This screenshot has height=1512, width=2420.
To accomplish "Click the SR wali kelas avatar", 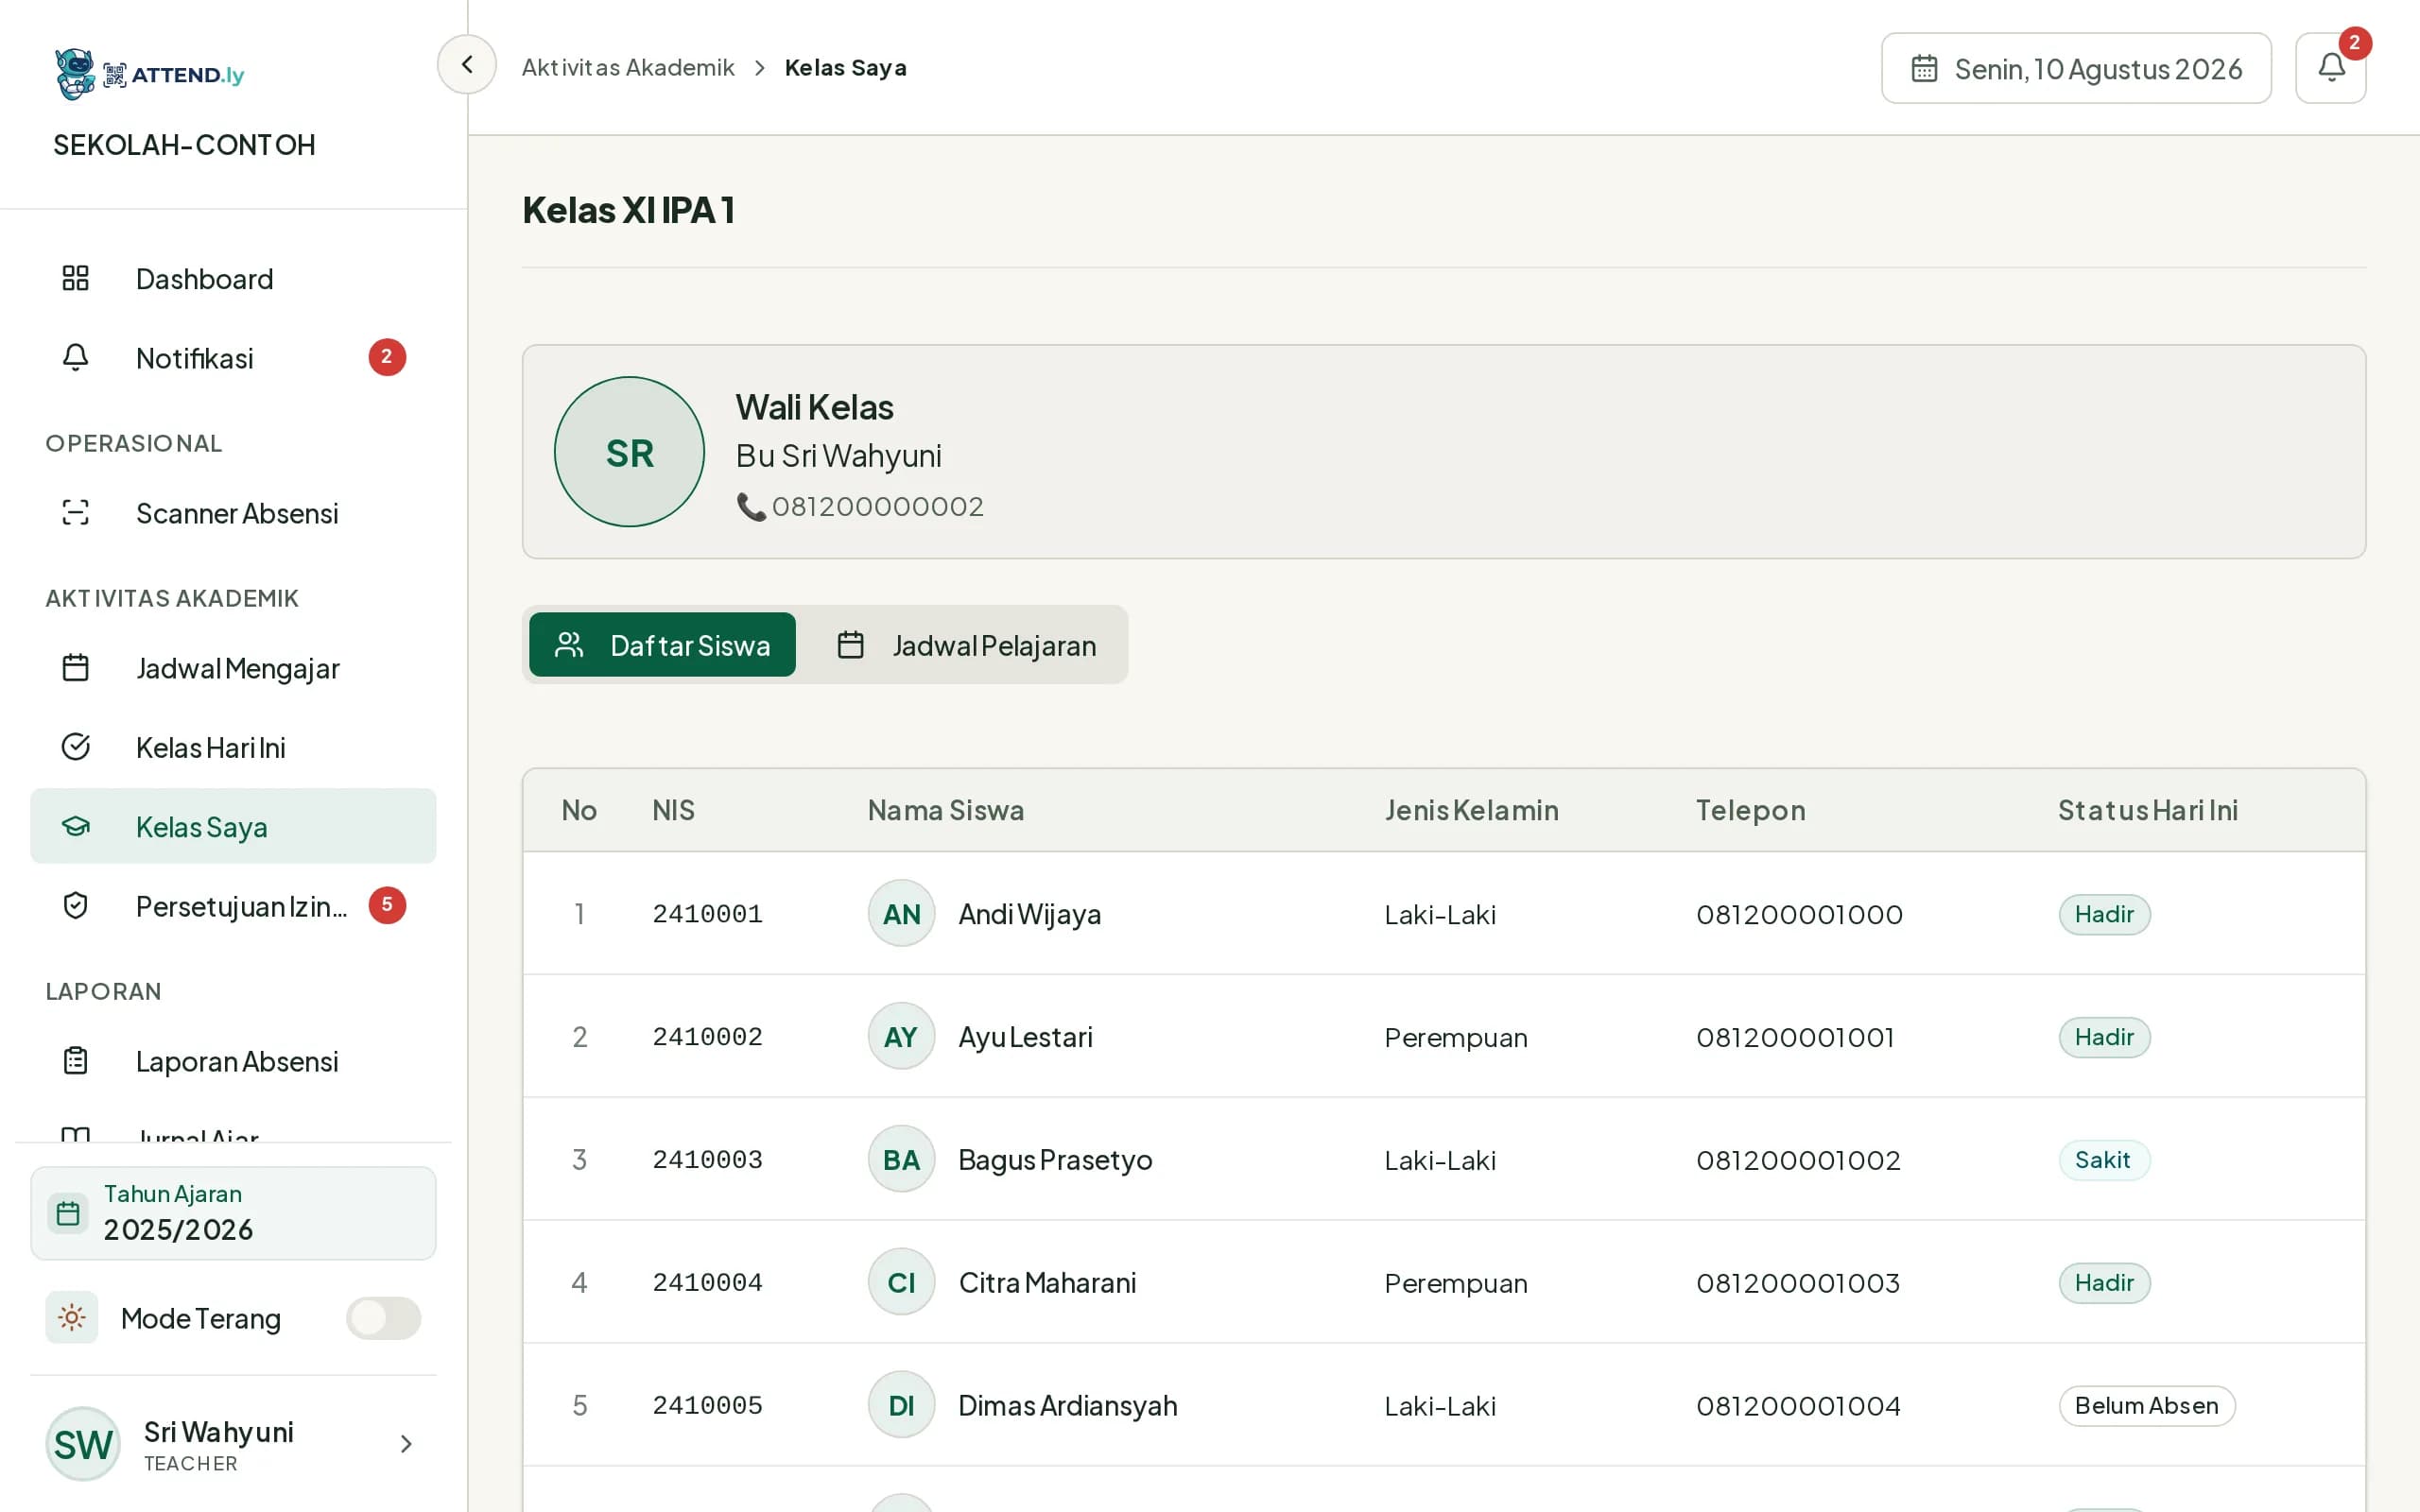I will click(629, 452).
